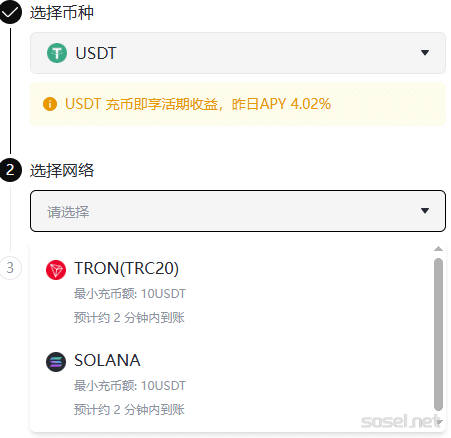Click the completed step checkmark icon

10,12
